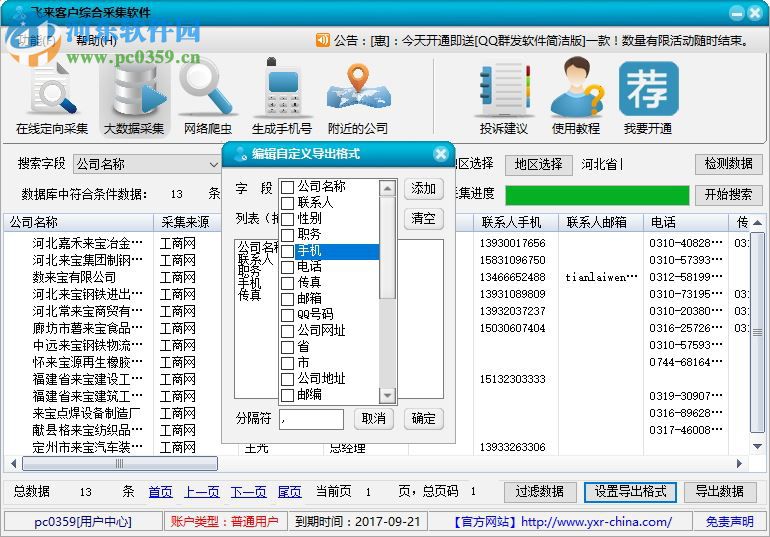
Task: Click the 添加 button in dialog
Action: pos(424,188)
